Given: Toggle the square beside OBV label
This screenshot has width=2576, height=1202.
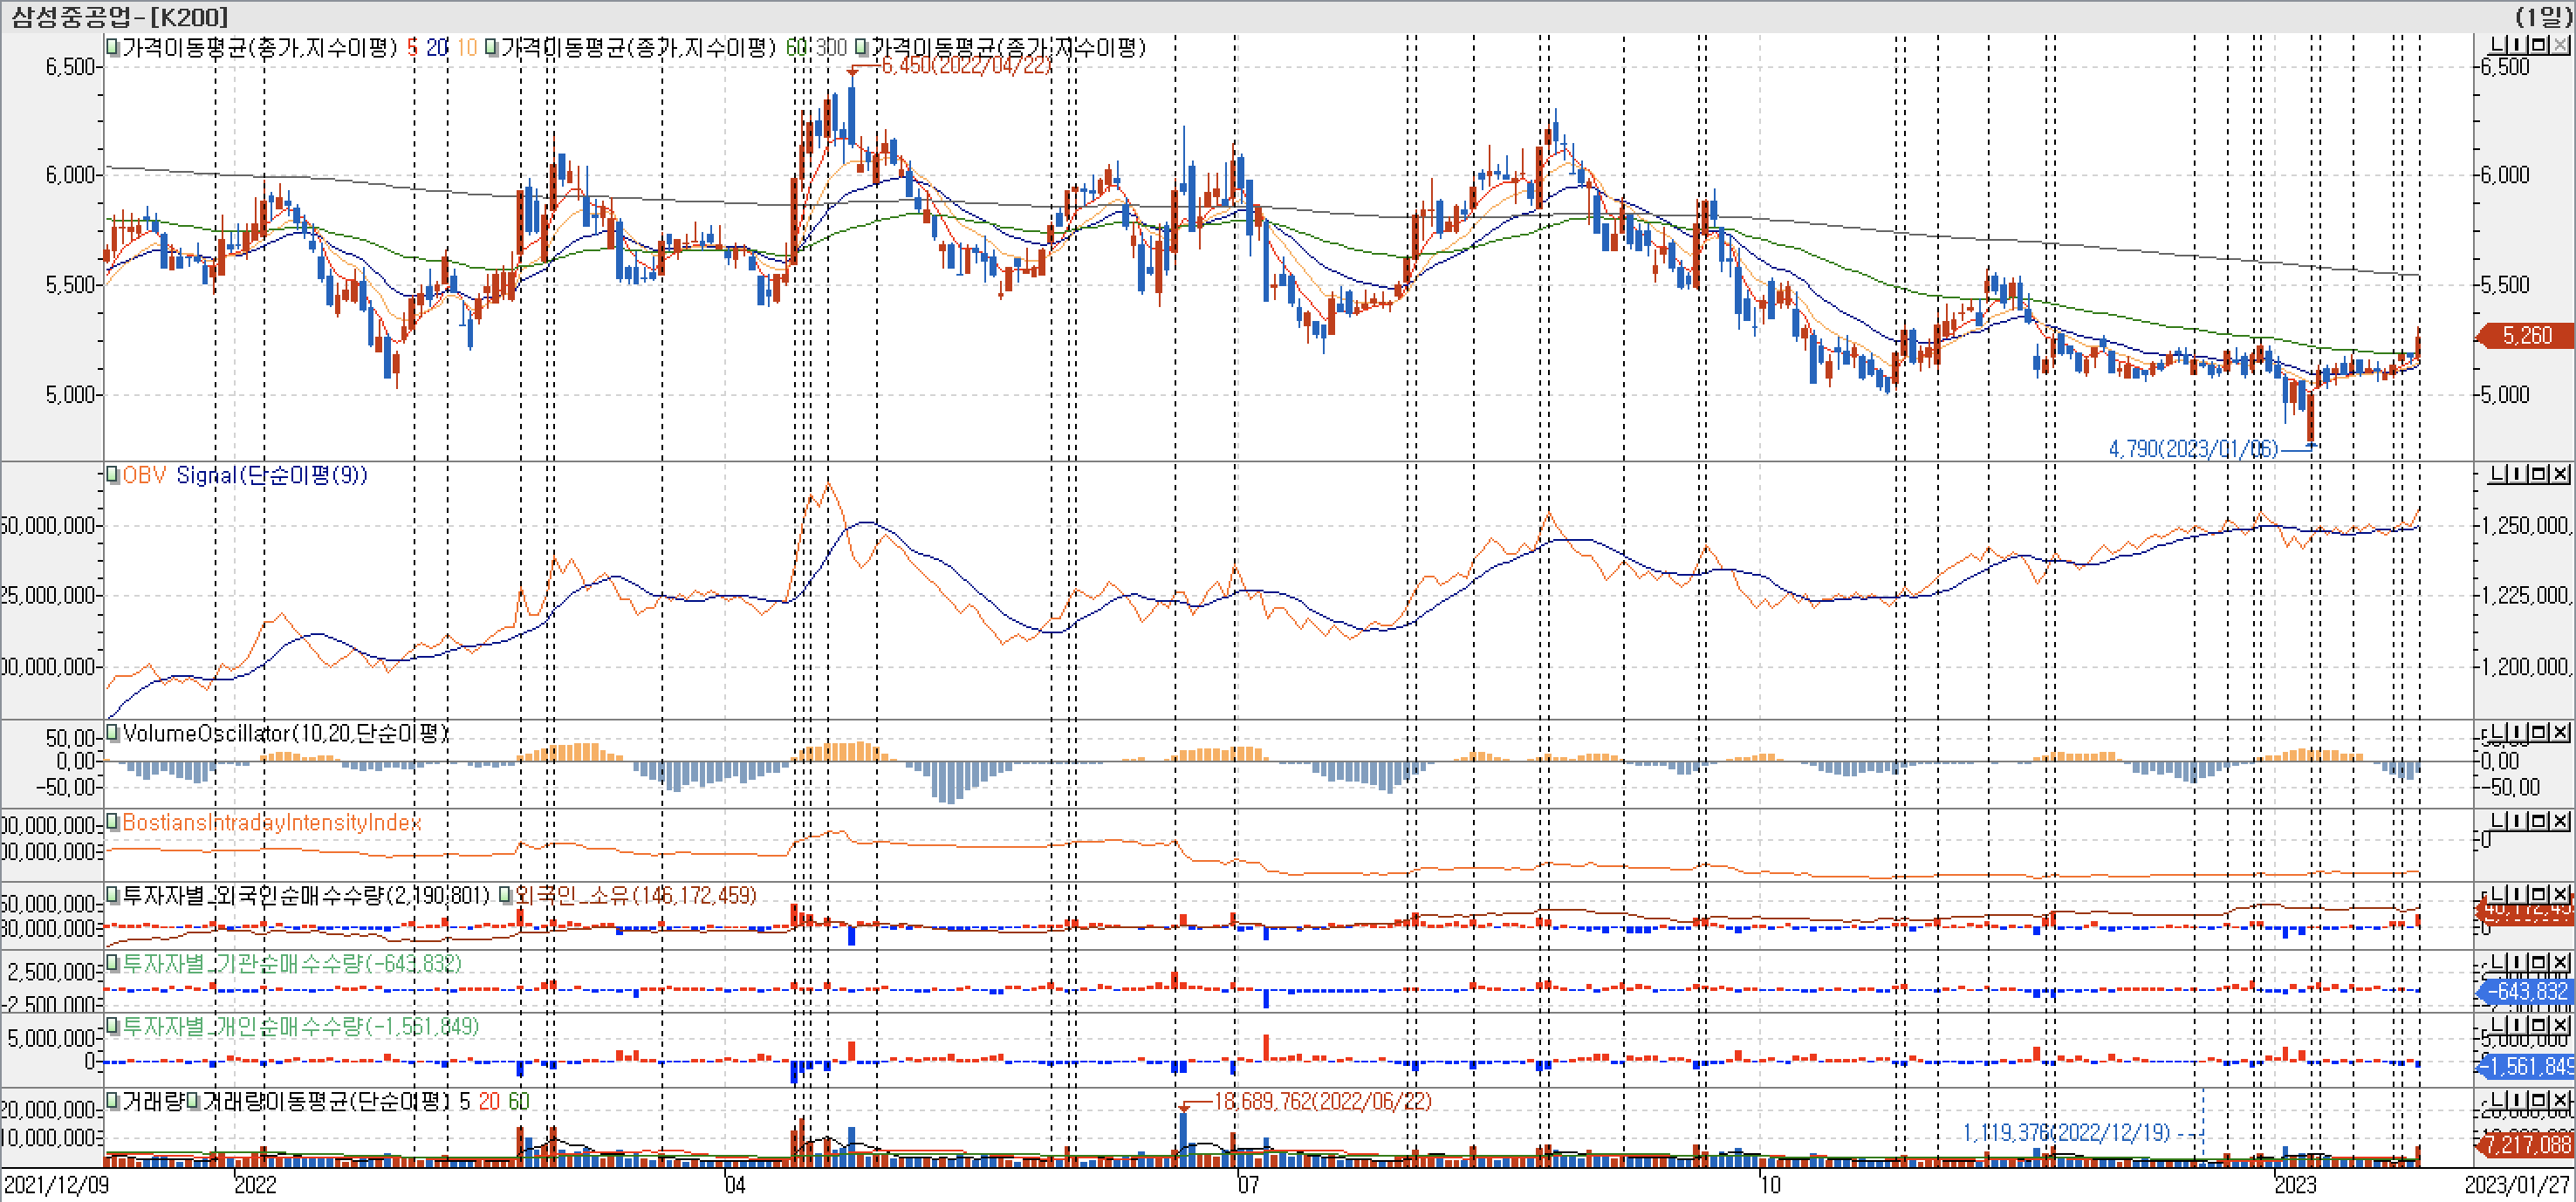Looking at the screenshot, I should point(113,475).
